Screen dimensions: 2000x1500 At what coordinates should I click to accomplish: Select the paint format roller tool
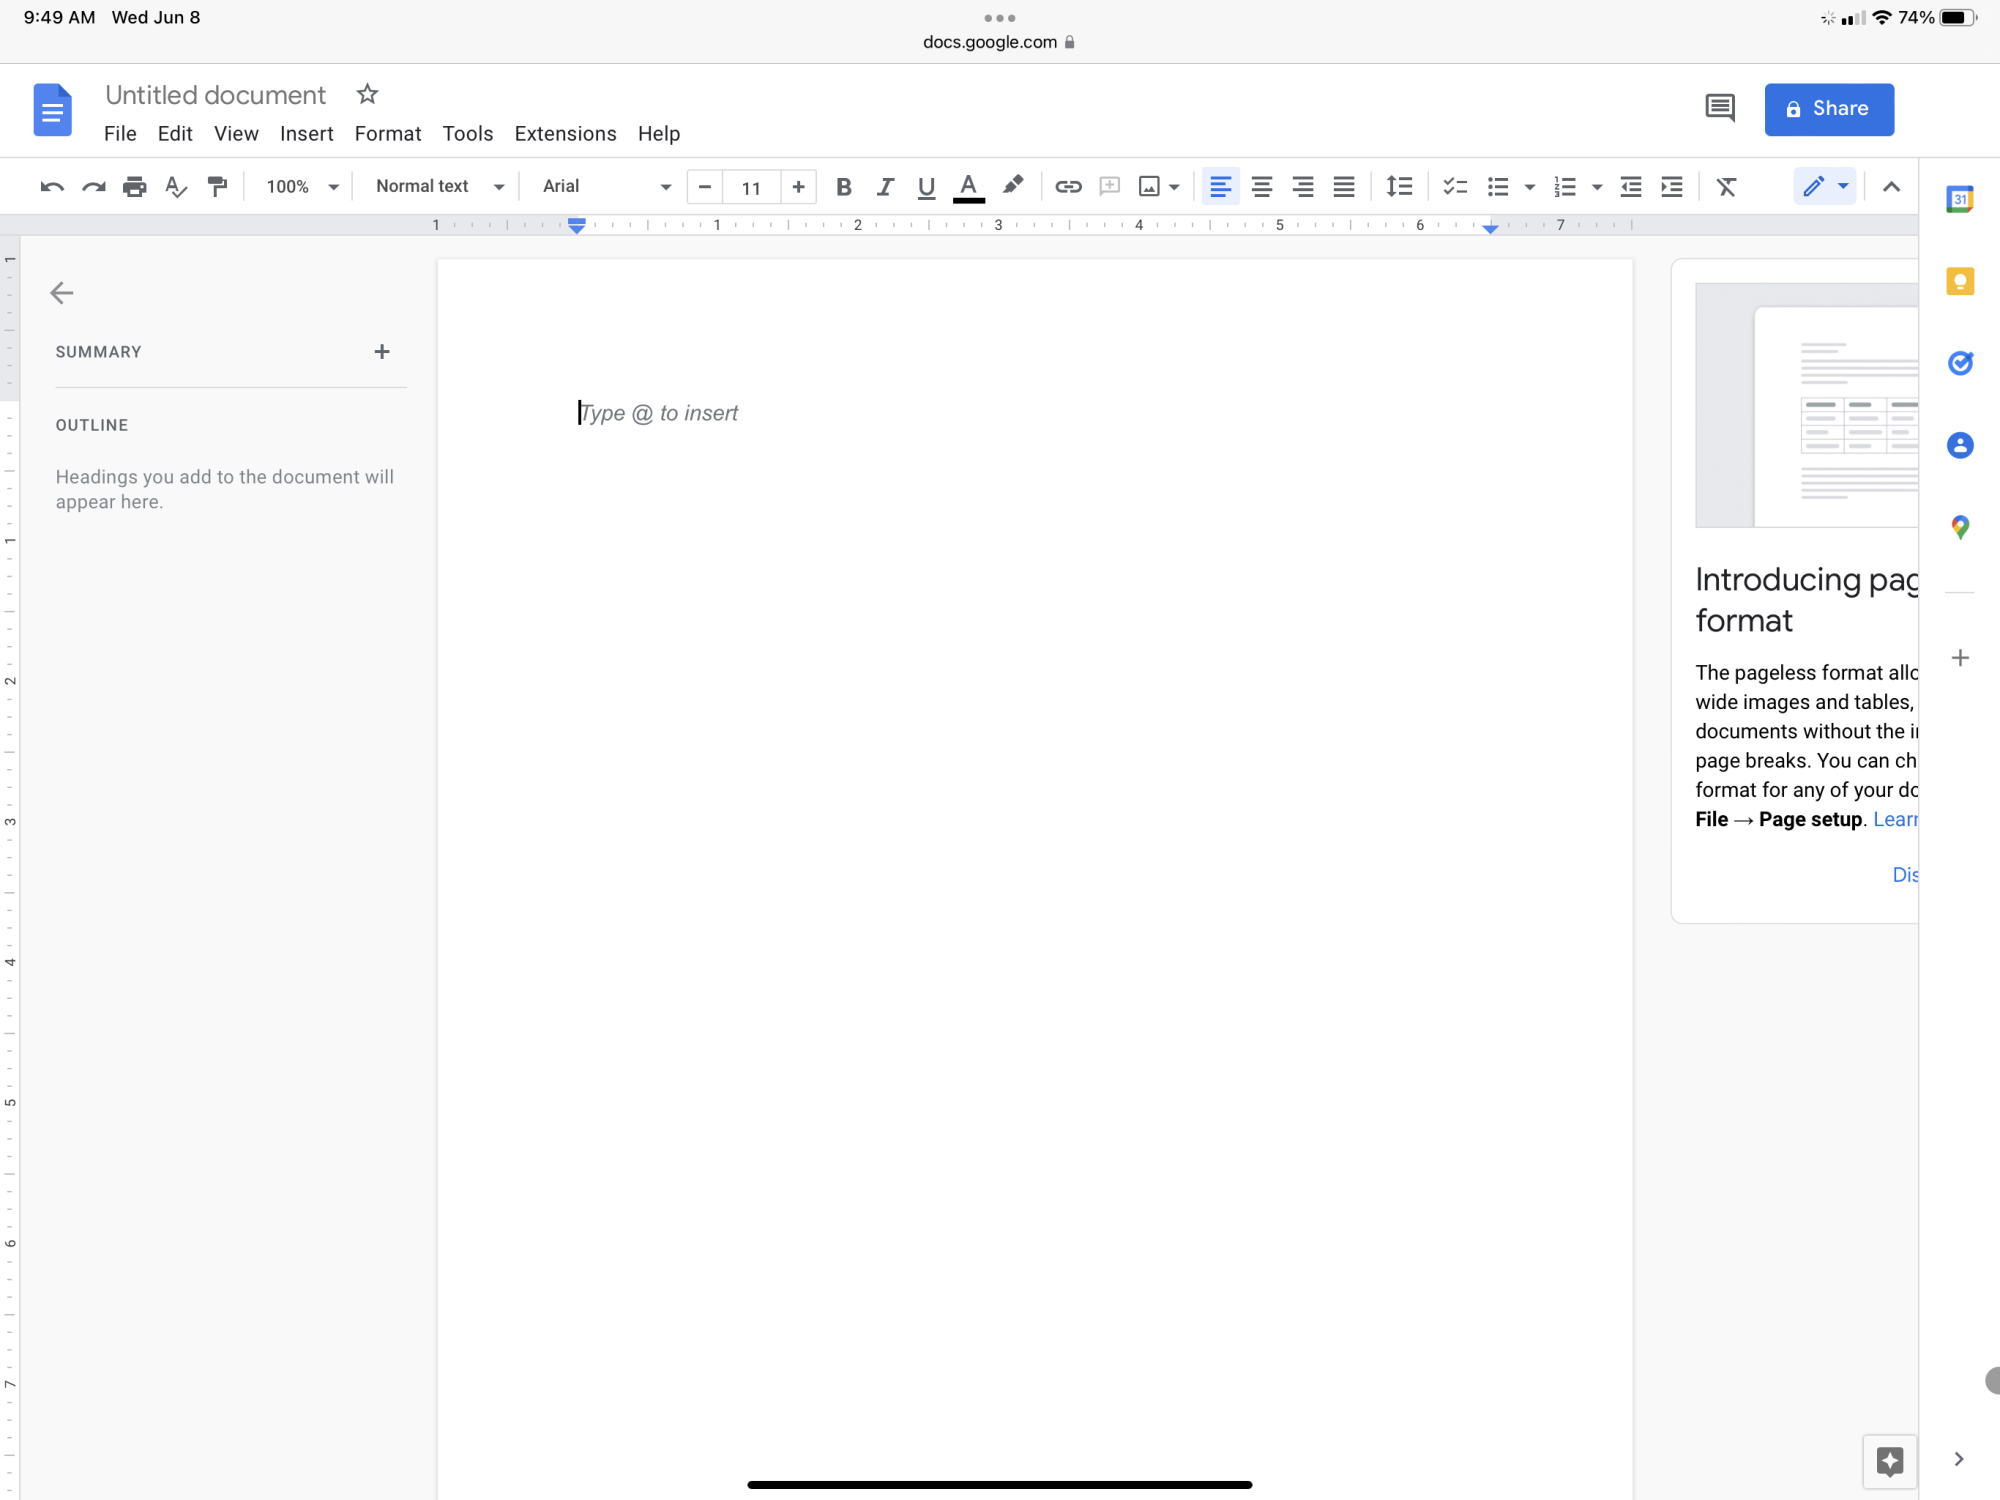(217, 186)
